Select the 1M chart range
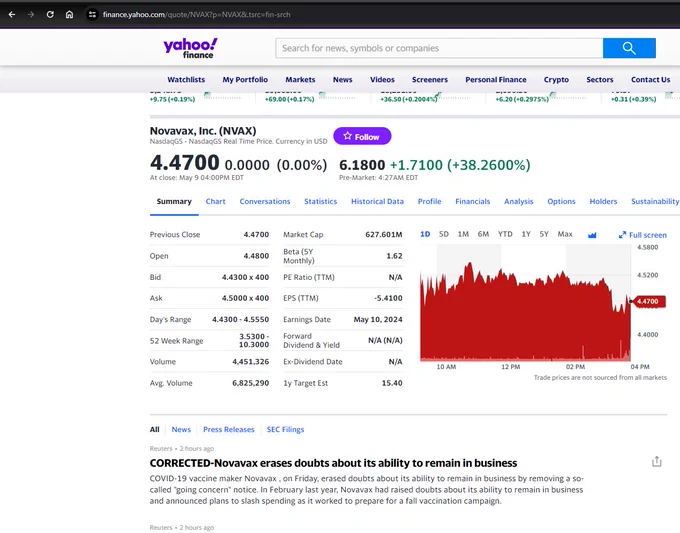 pyautogui.click(x=463, y=234)
